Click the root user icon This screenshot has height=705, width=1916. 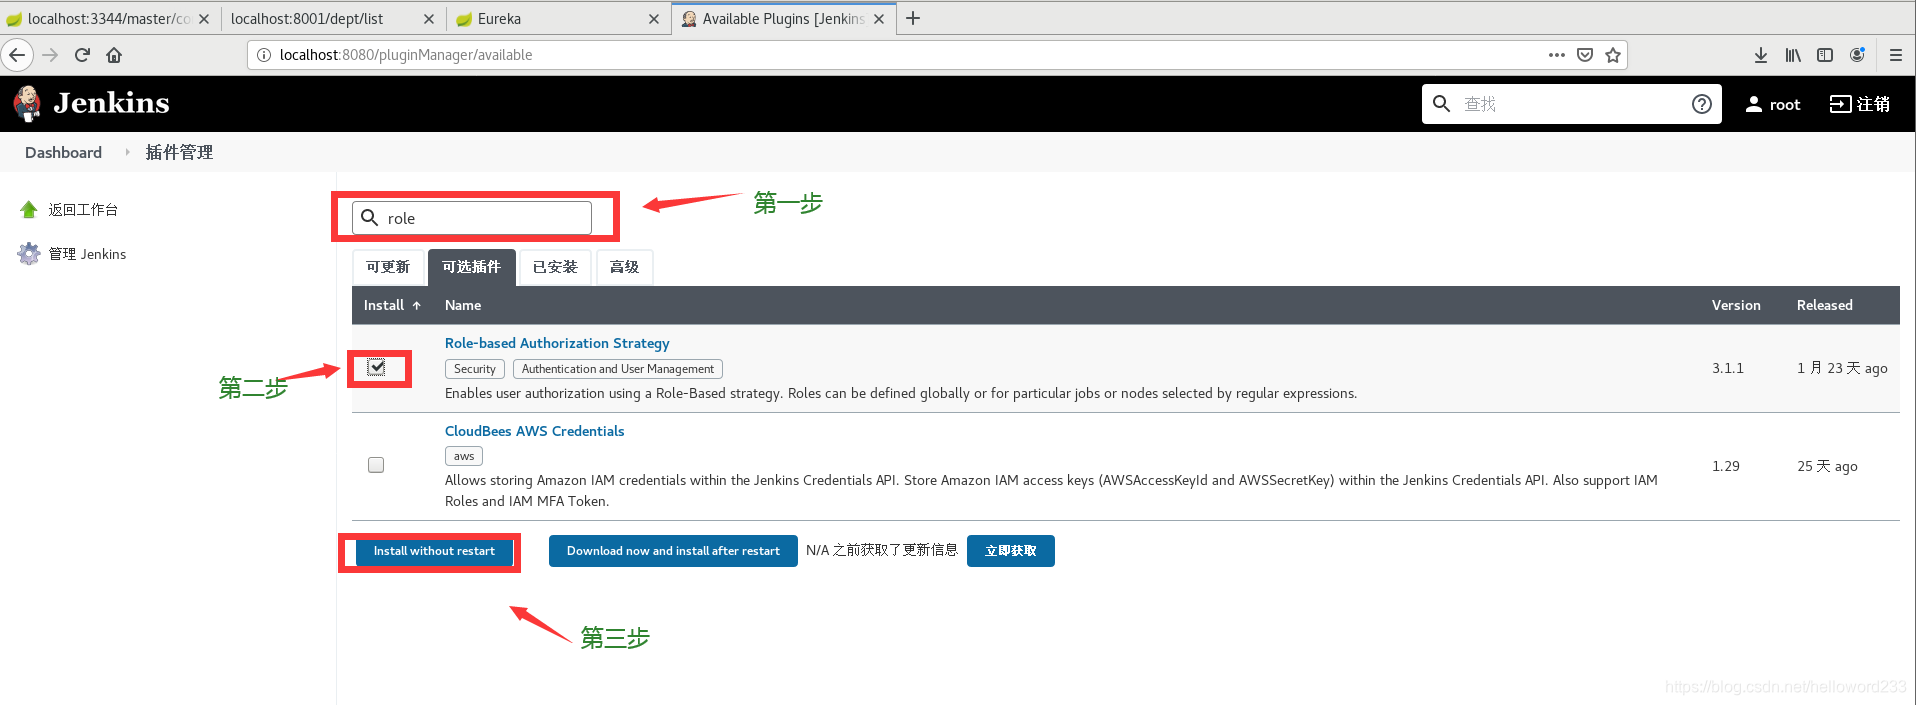pos(1754,104)
